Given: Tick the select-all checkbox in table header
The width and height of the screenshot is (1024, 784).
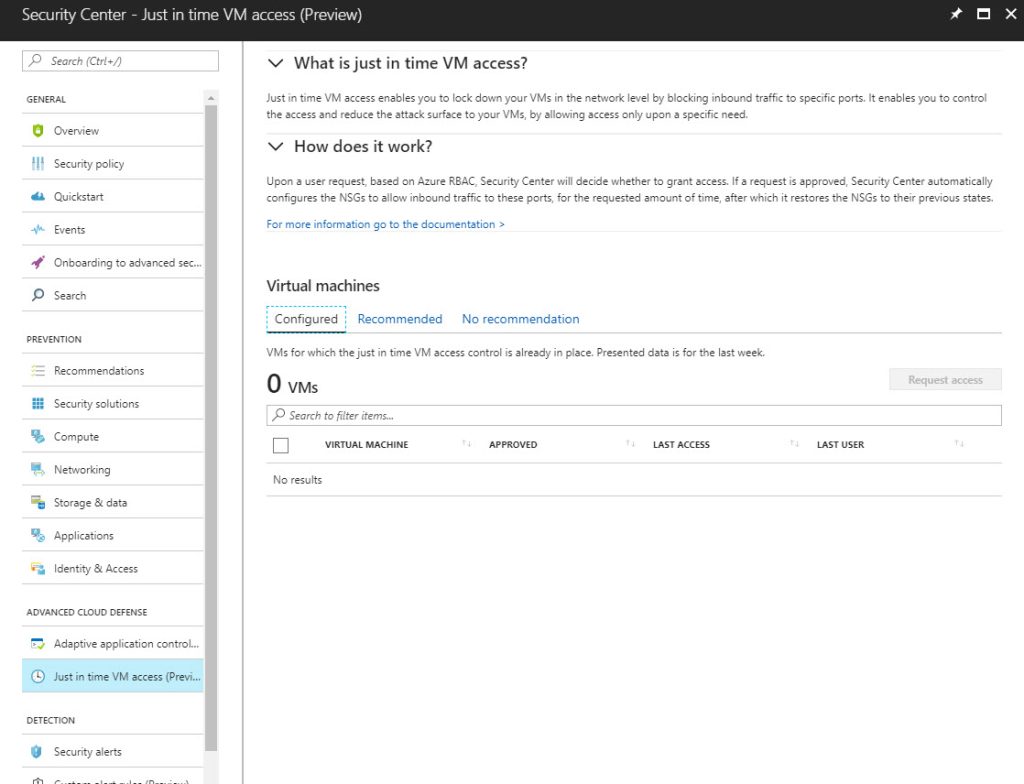Looking at the screenshot, I should coord(281,445).
